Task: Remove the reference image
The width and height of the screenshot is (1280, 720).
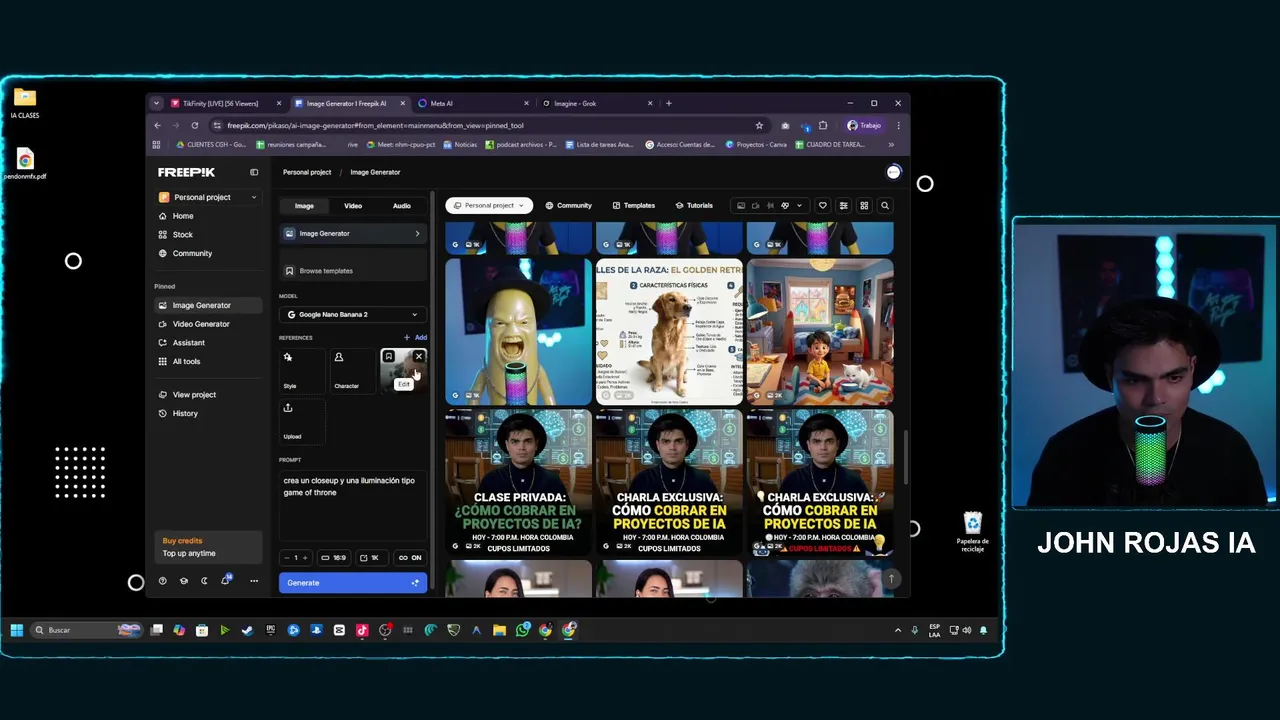Action: (419, 357)
